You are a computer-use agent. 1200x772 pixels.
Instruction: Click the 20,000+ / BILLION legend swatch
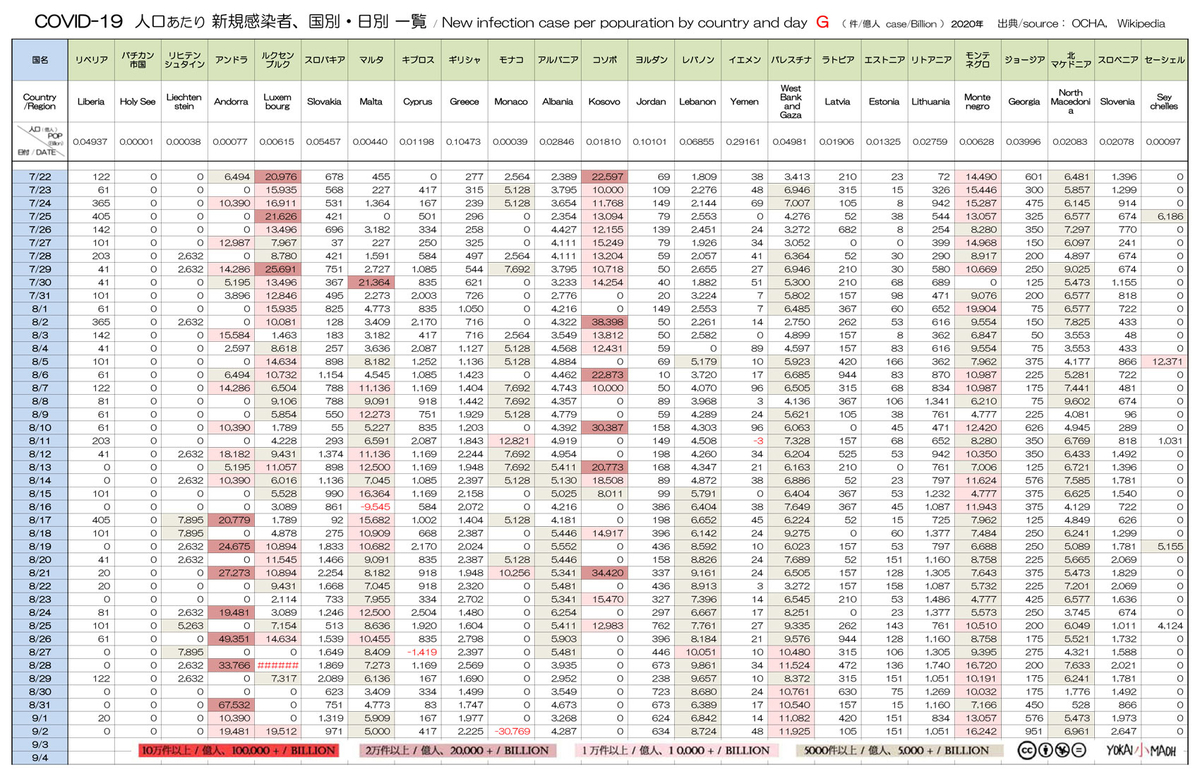tap(457, 750)
